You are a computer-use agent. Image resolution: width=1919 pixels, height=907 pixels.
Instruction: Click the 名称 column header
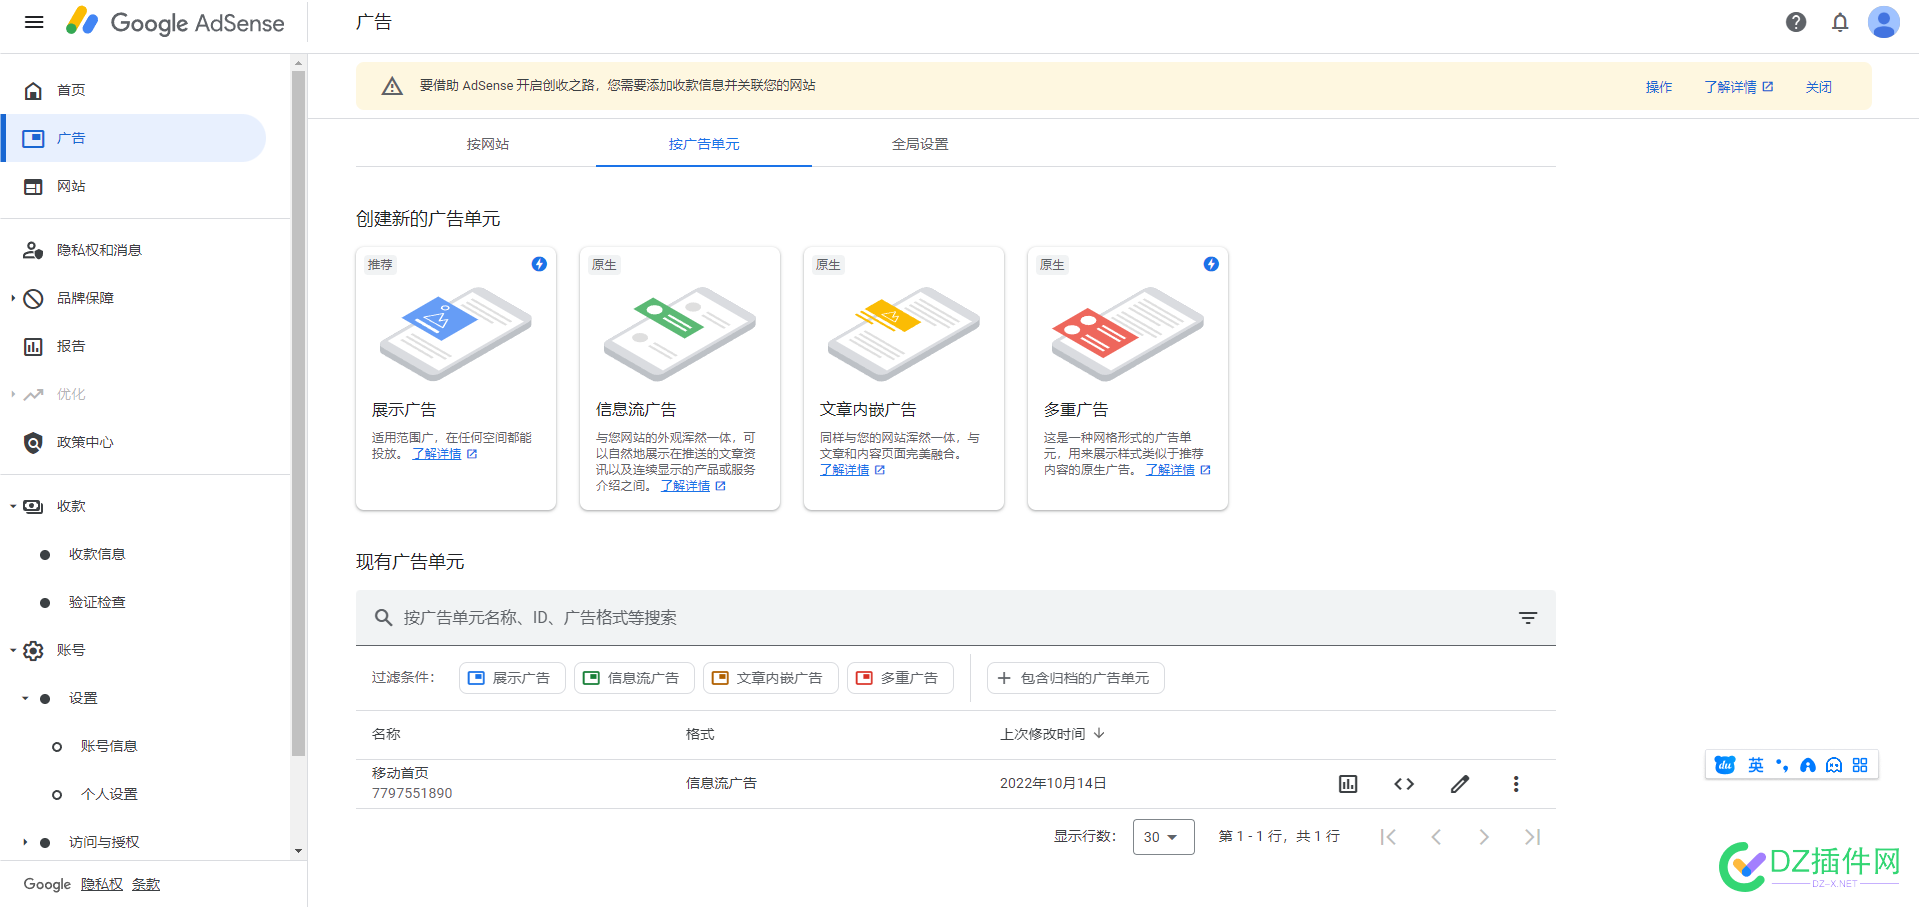(x=386, y=734)
